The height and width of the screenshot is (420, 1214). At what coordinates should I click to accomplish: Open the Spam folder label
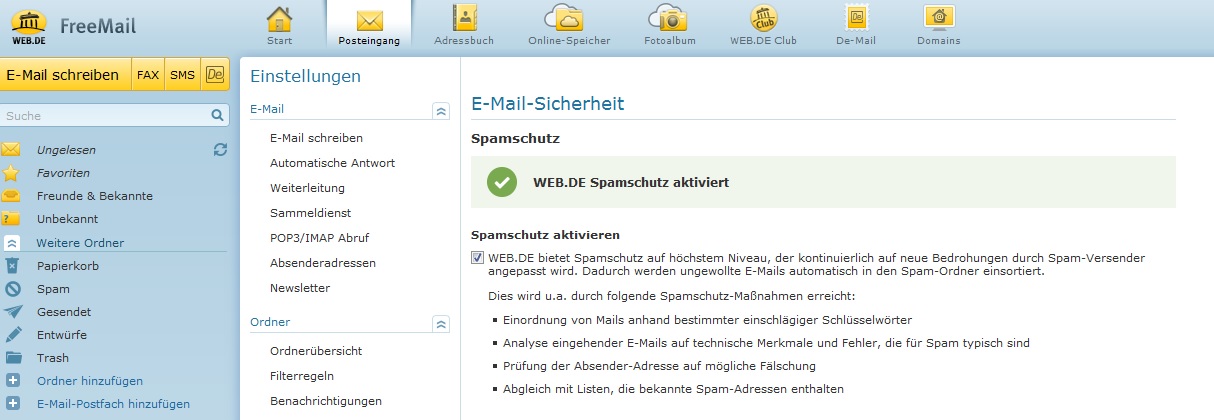click(x=53, y=289)
